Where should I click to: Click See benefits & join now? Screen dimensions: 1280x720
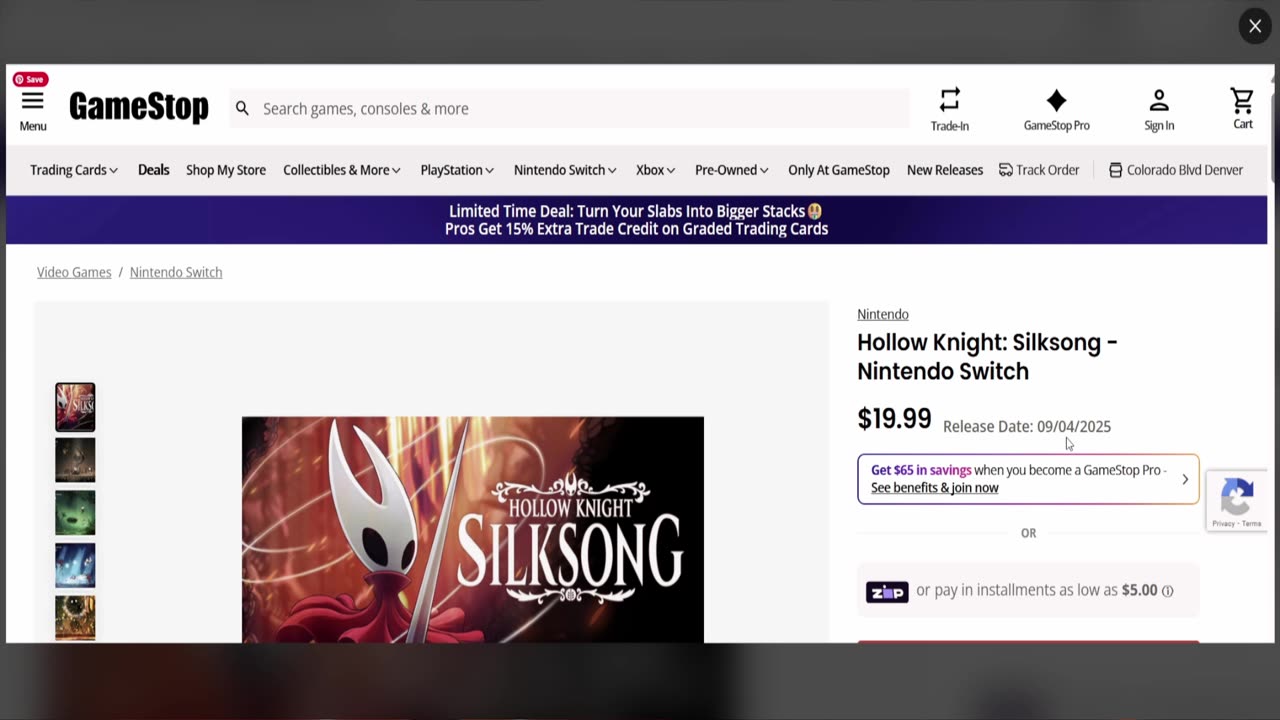click(934, 488)
